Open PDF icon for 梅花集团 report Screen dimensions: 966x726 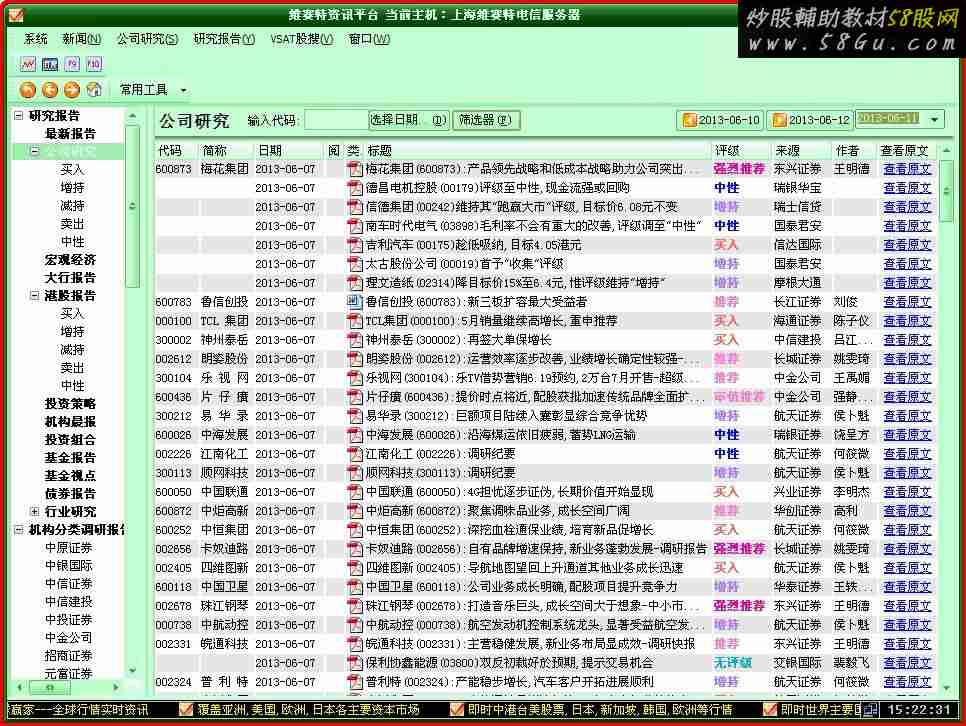pyautogui.click(x=355, y=169)
